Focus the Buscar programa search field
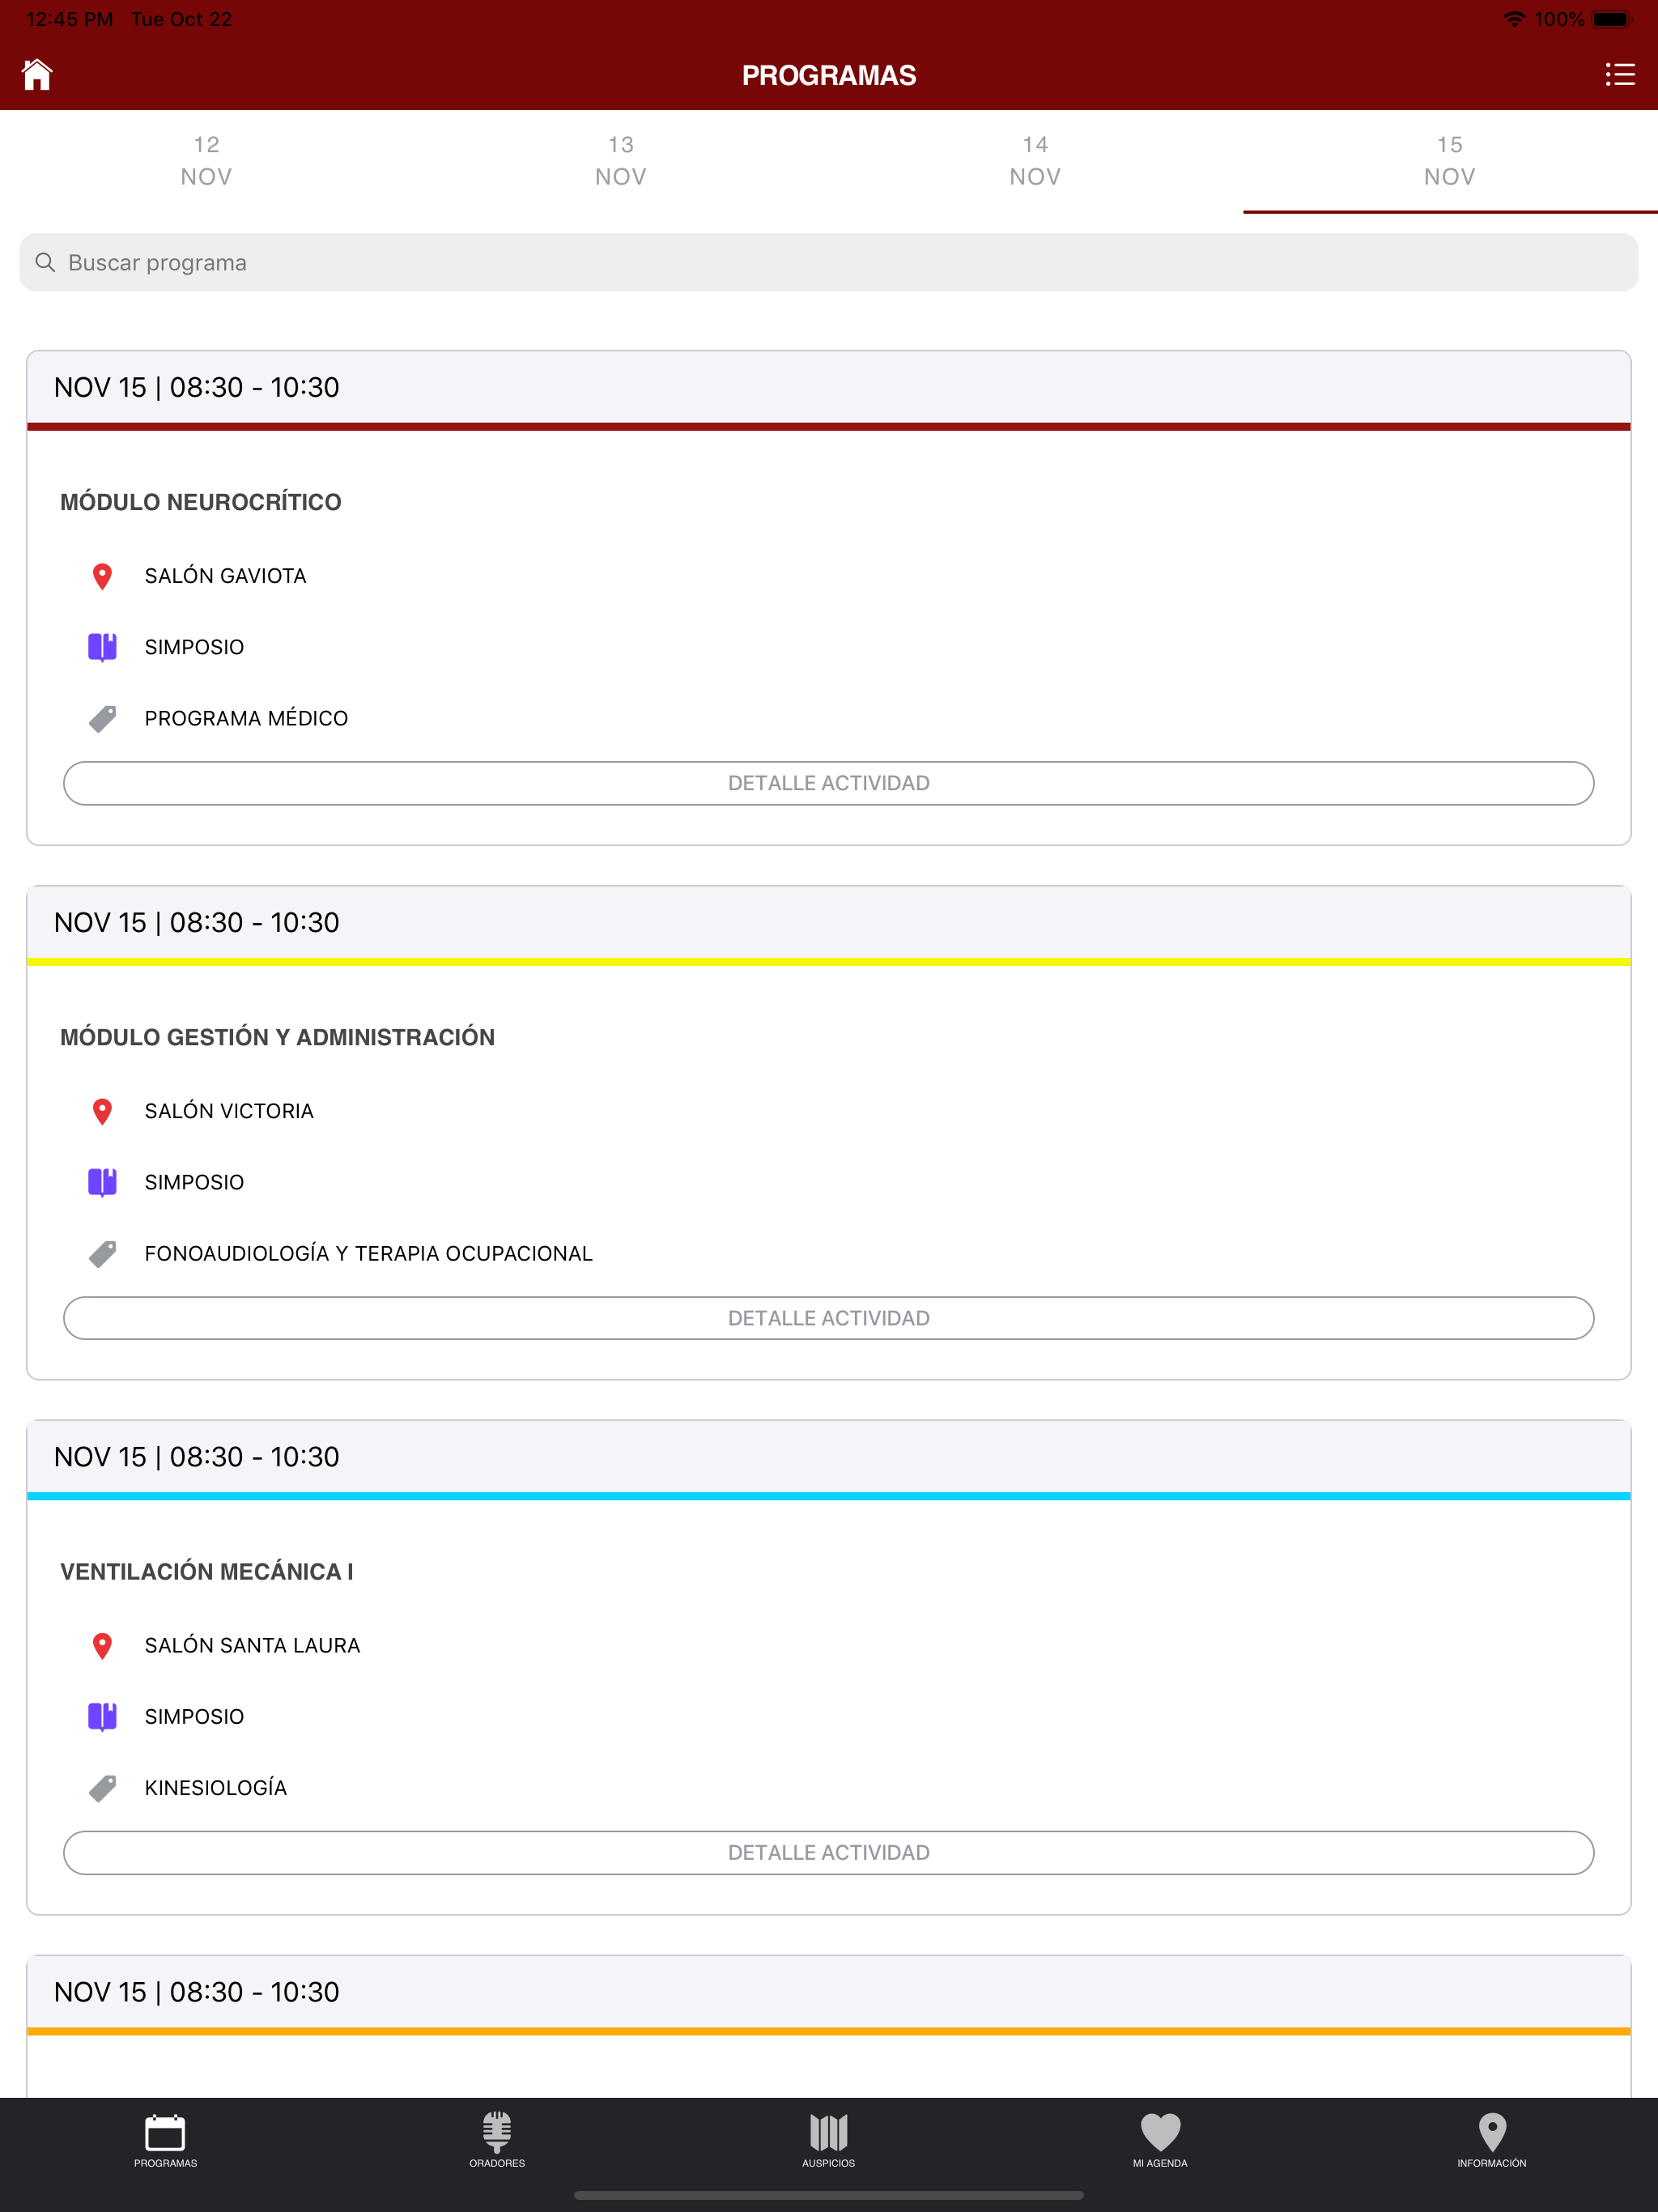1658x2212 pixels. coord(828,263)
